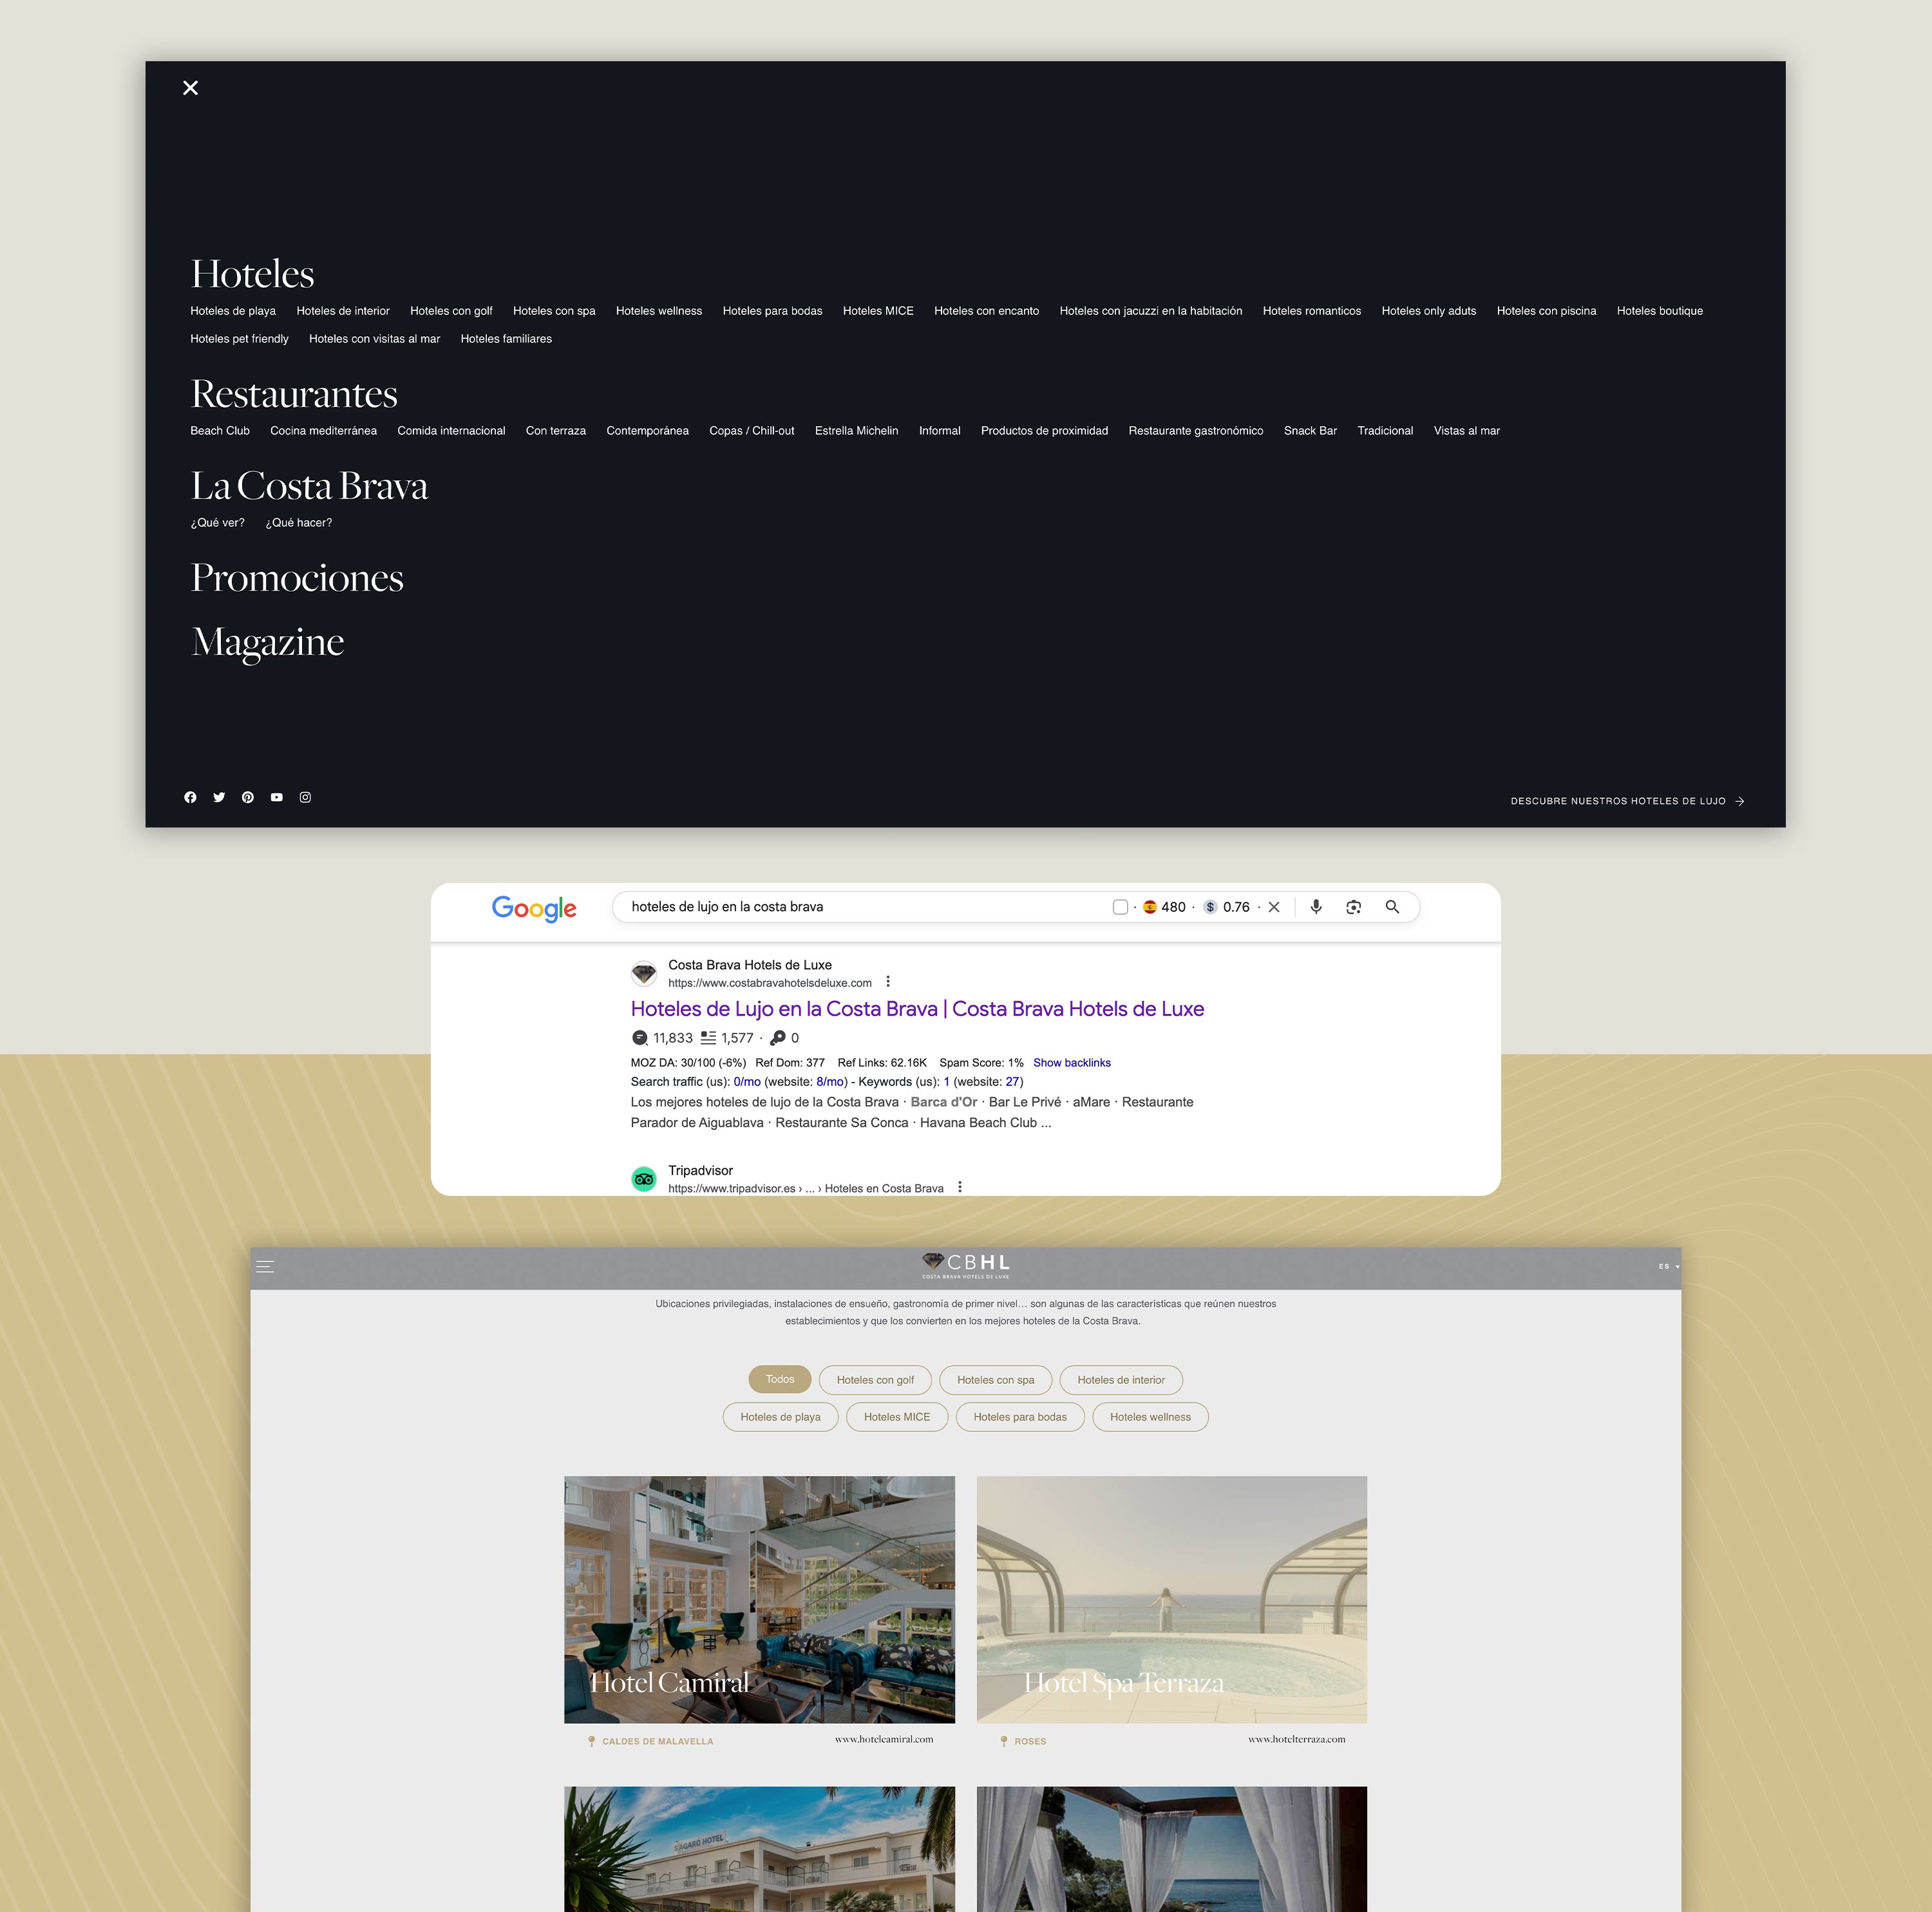Filter by Hoteles wellness pill

[x=1150, y=1417]
